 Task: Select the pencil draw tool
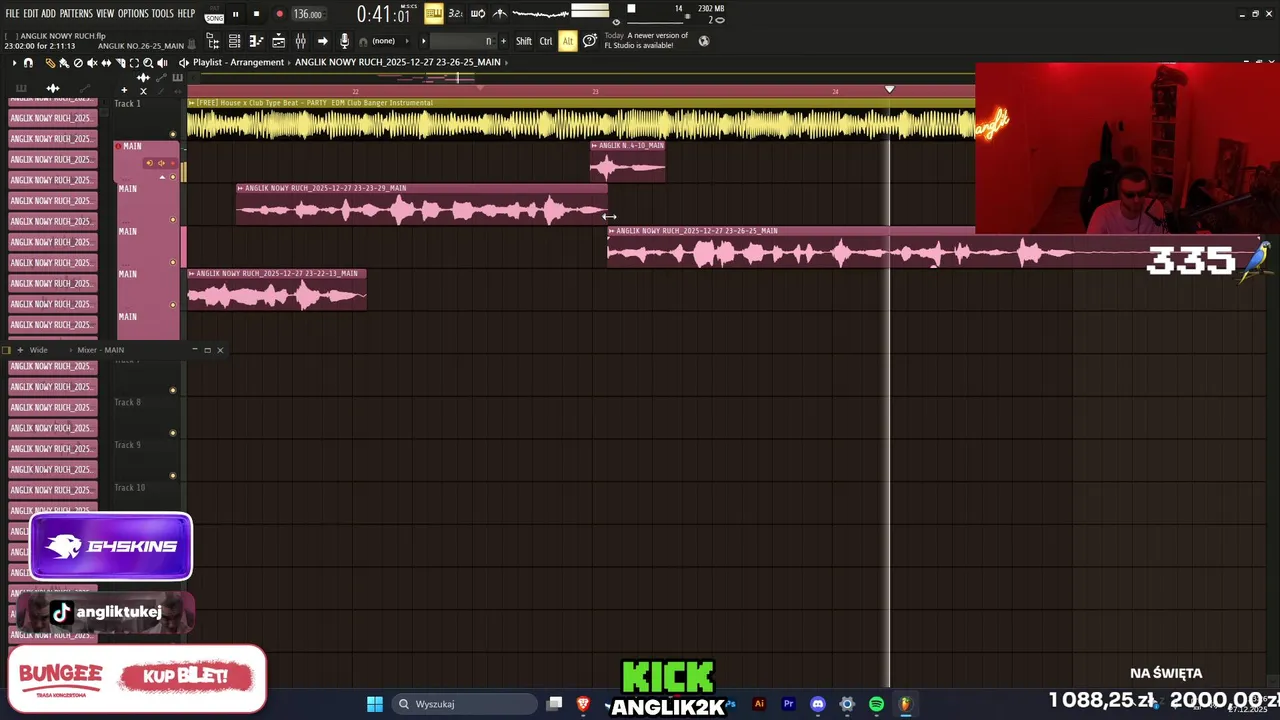50,63
